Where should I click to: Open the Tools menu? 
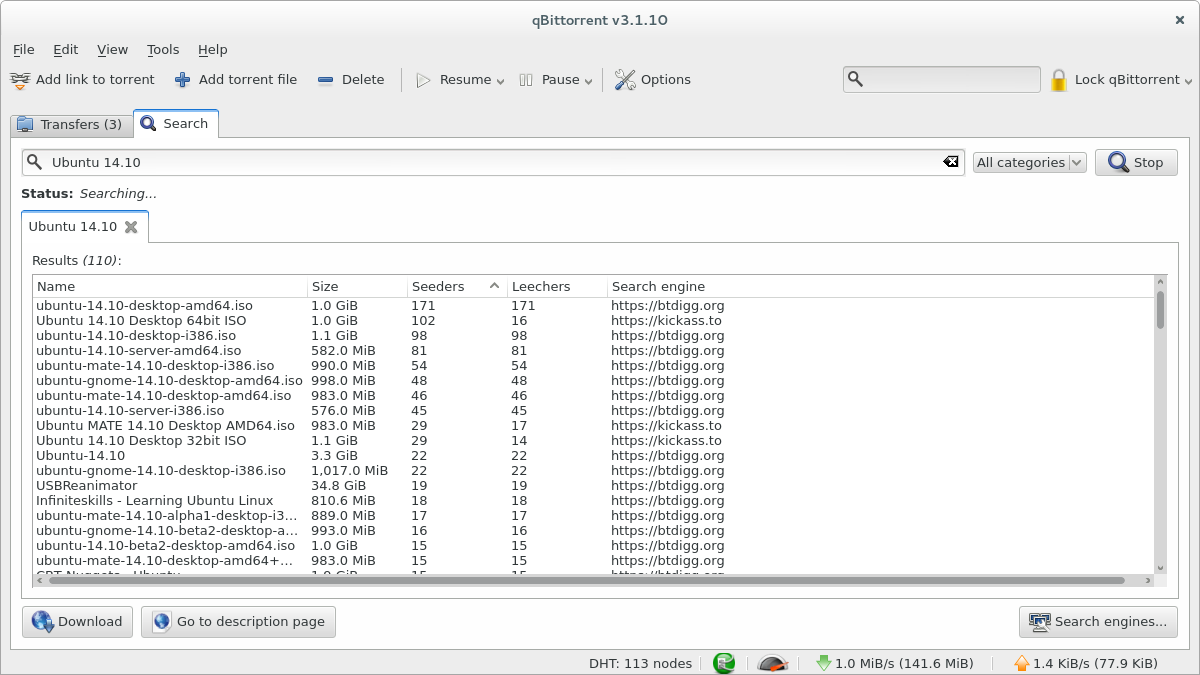(x=163, y=49)
